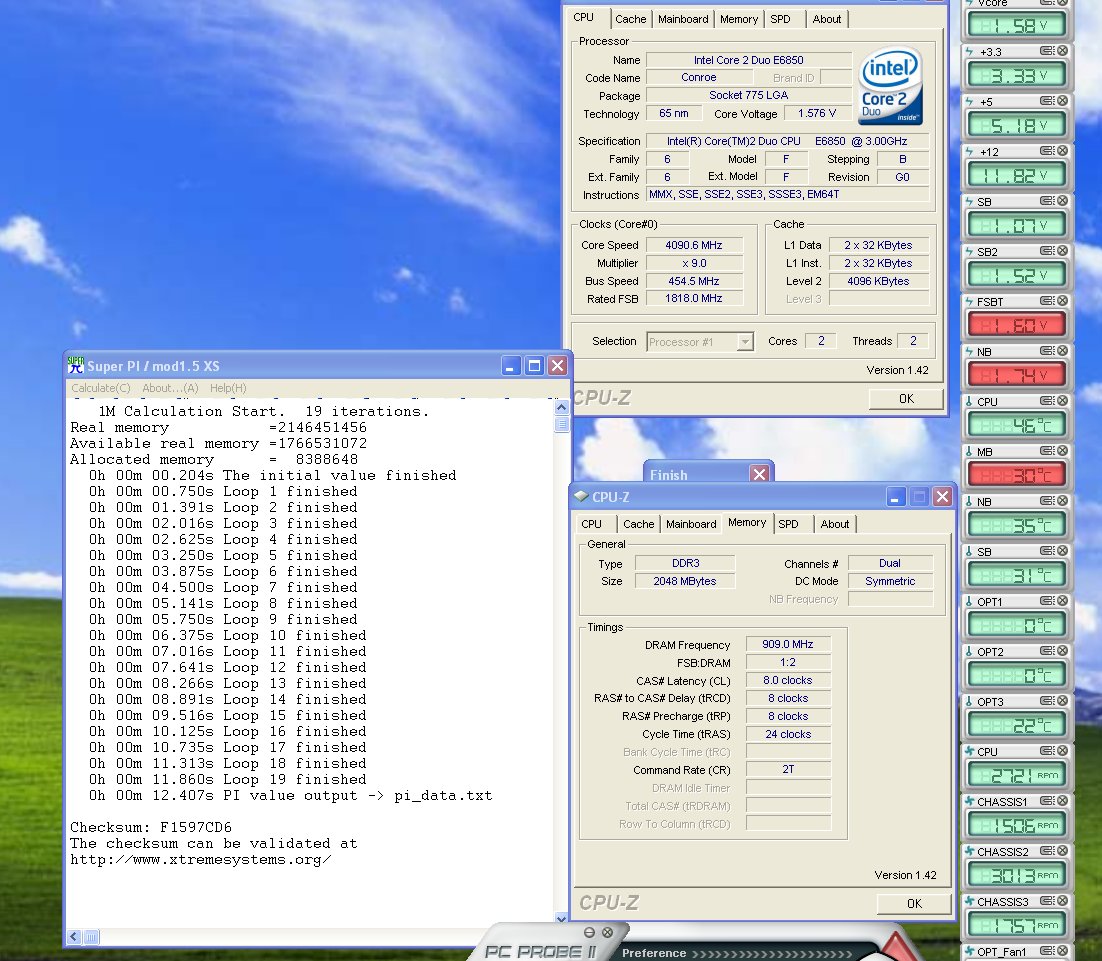This screenshot has width=1102, height=961.
Task: Open the Calculate(C) menu in Super PI
Action: [101, 388]
